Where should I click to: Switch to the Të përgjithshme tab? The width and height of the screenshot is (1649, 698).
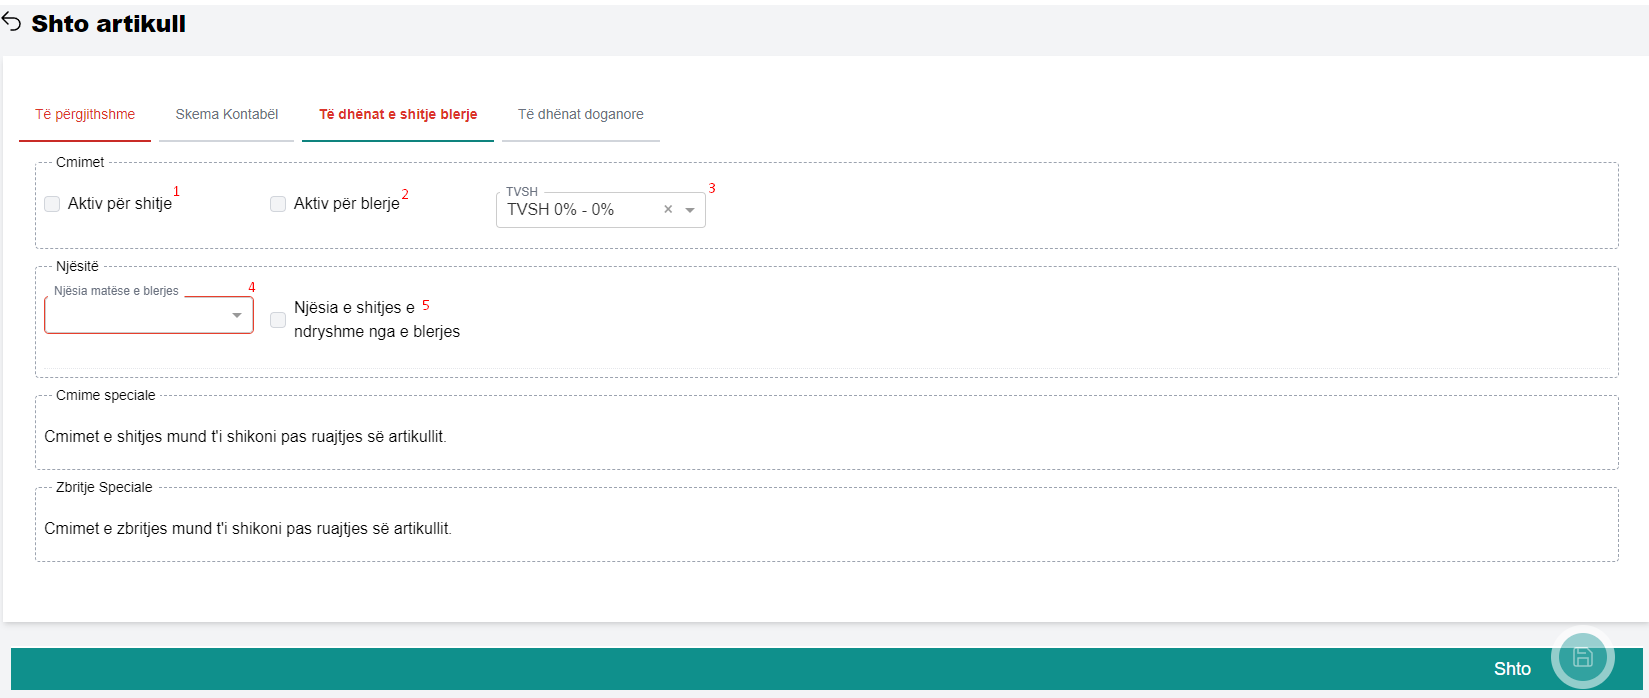pyautogui.click(x=85, y=115)
